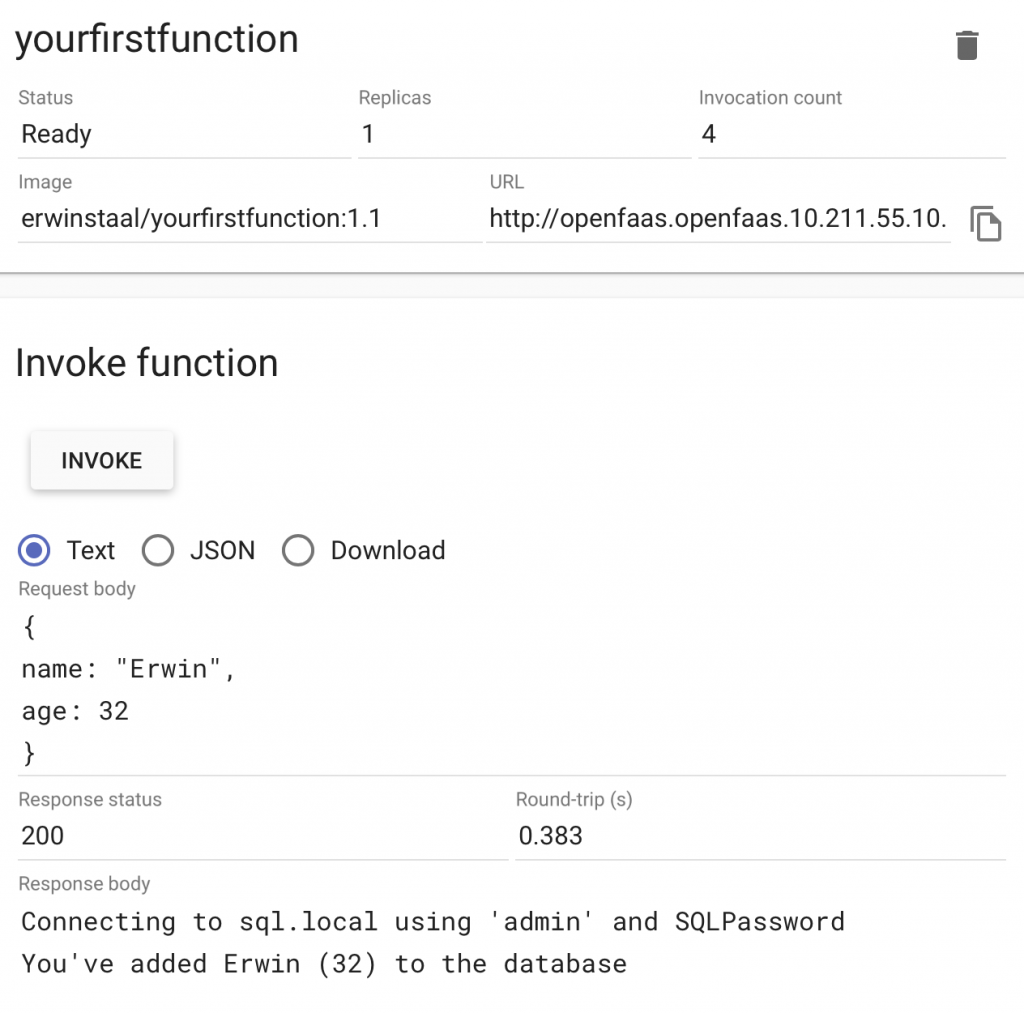
Task: Click the copy URL icon
Action: 987,224
